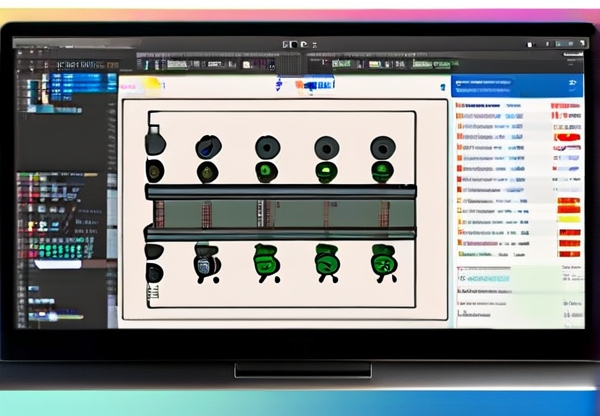Open the yellow-highlighted tab above canvas left

pyautogui.click(x=150, y=84)
